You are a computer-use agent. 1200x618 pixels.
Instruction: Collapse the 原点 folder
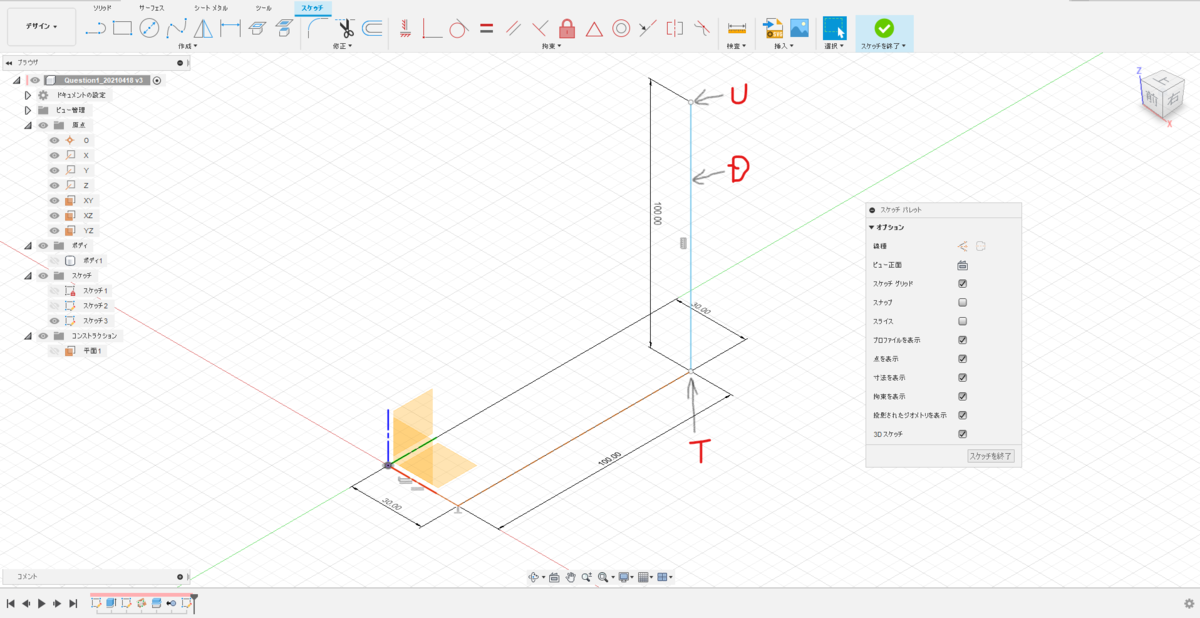coord(28,125)
